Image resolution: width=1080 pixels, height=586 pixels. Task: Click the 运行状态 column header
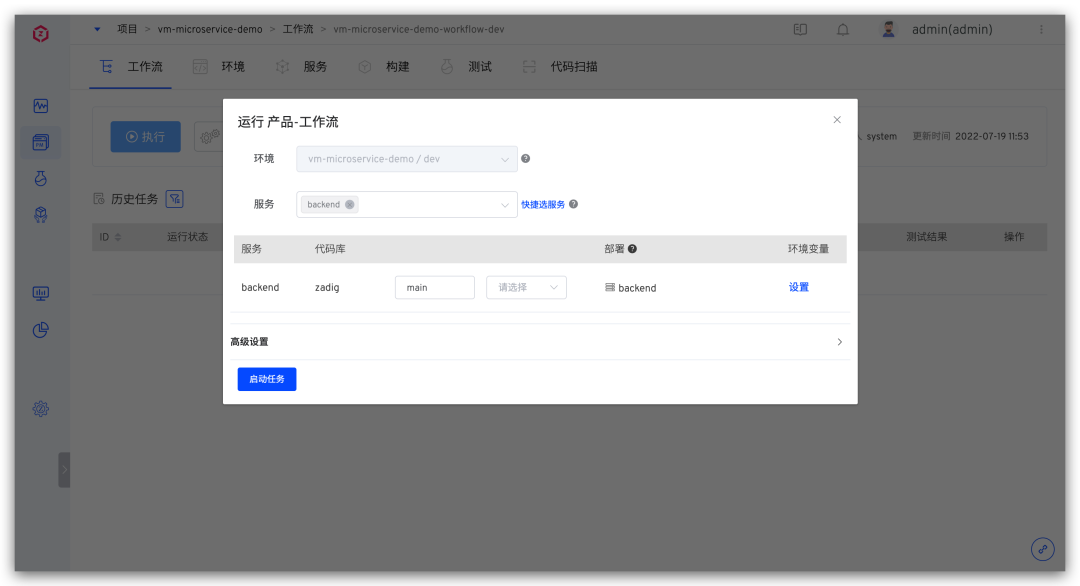pyautogui.click(x=187, y=237)
